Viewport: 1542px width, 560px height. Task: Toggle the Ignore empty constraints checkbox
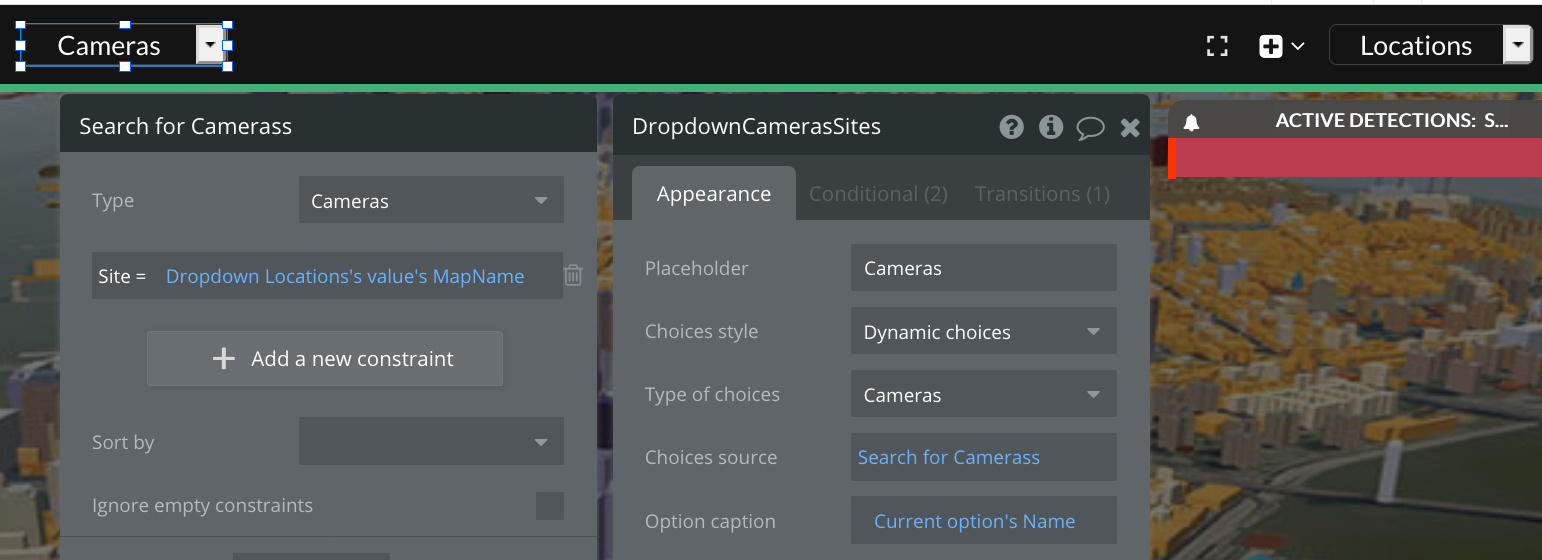point(549,505)
